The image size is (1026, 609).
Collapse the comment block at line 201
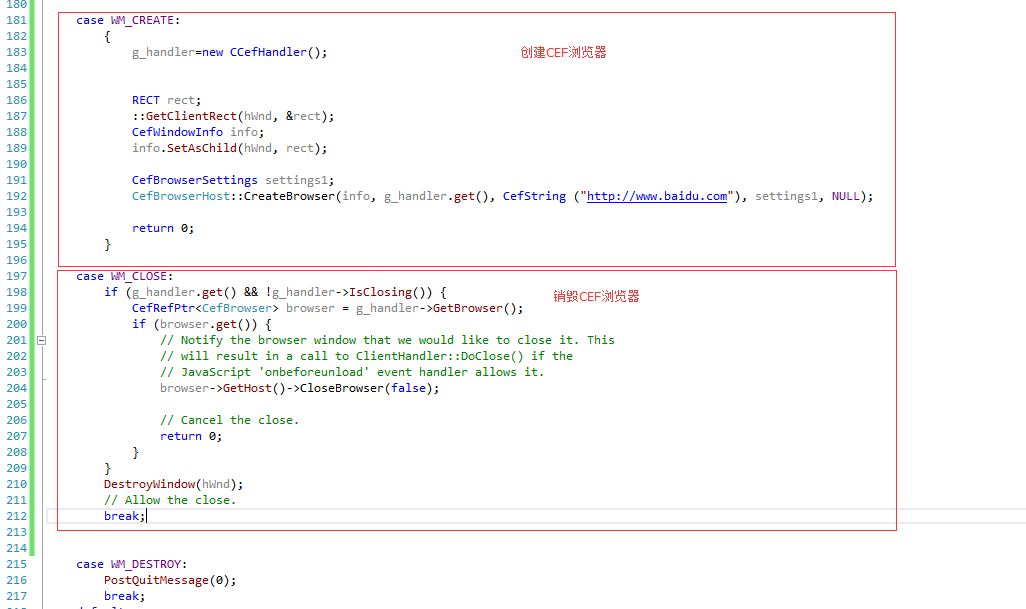41,340
